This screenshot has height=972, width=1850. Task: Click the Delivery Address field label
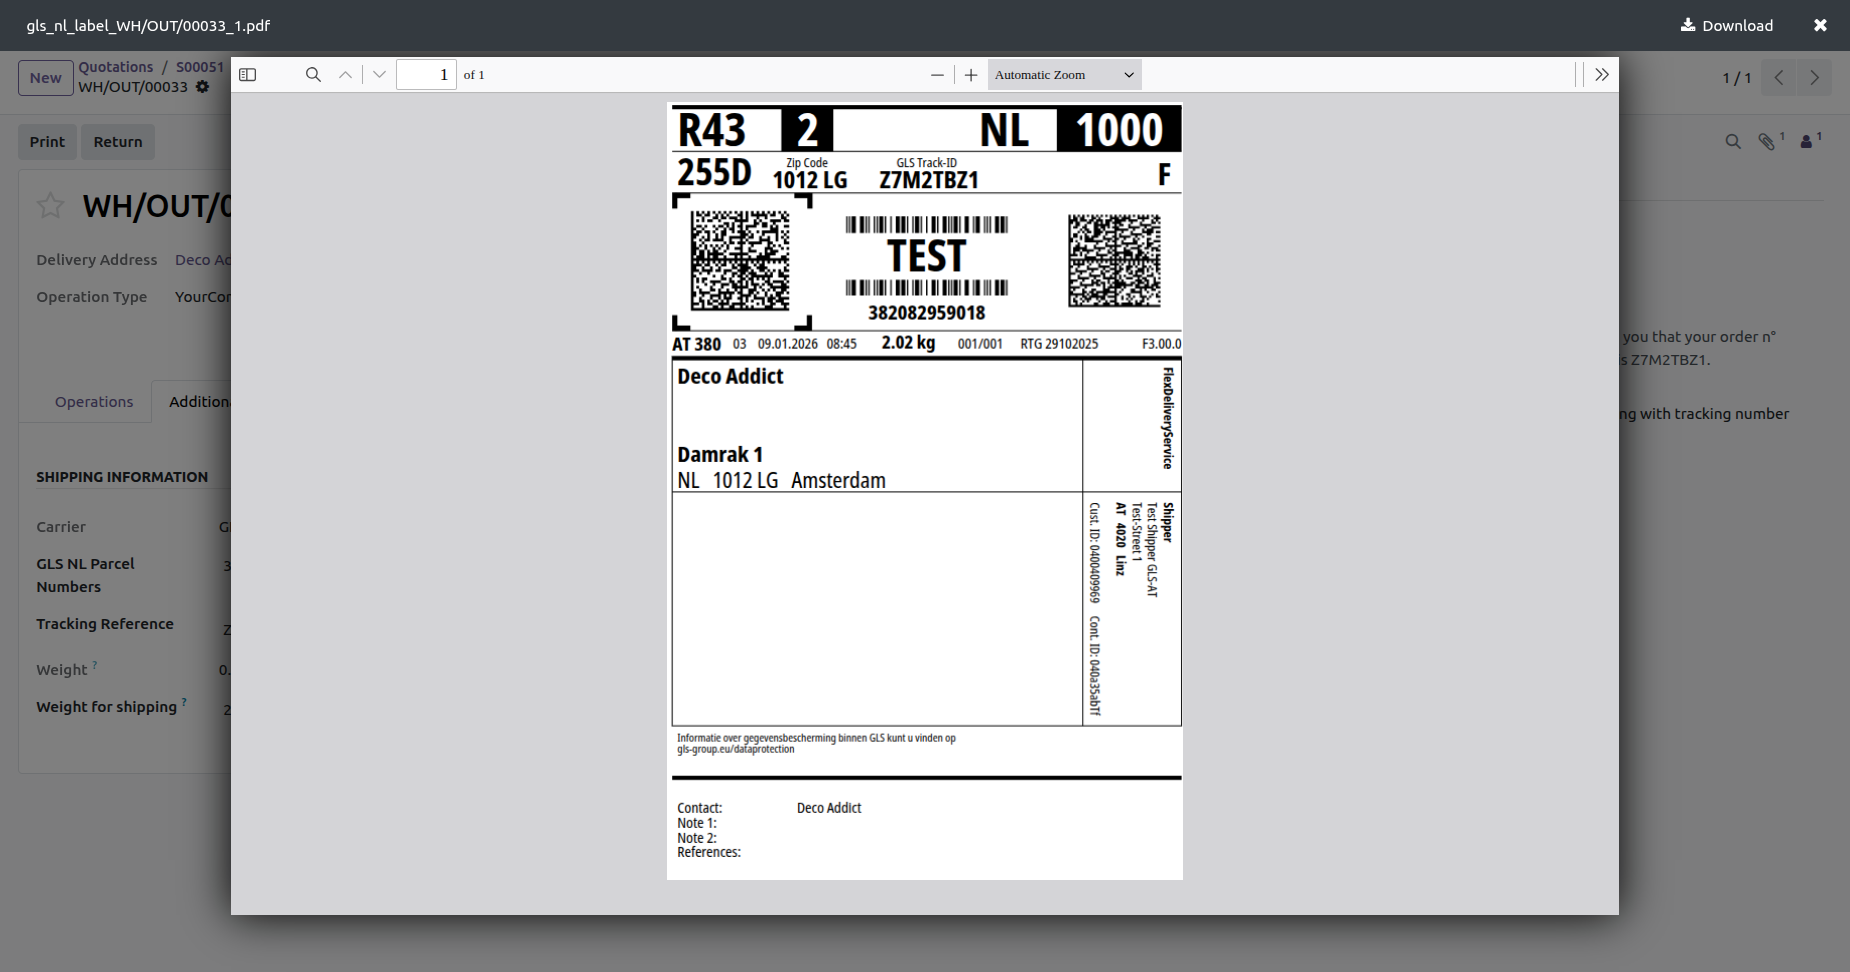(97, 260)
